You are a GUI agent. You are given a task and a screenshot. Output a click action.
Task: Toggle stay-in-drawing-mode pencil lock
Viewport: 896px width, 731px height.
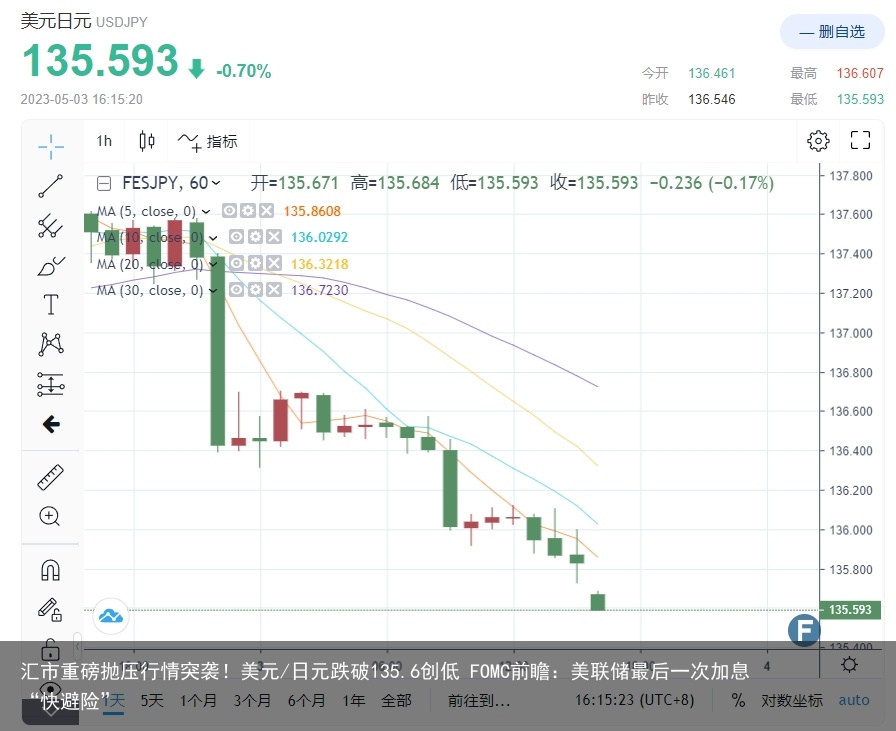50,609
